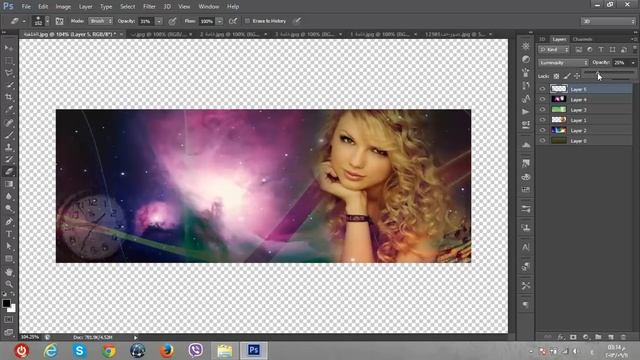Image resolution: width=640 pixels, height=360 pixels.
Task: Open layer Opacity dropdown arrow
Action: coord(633,63)
